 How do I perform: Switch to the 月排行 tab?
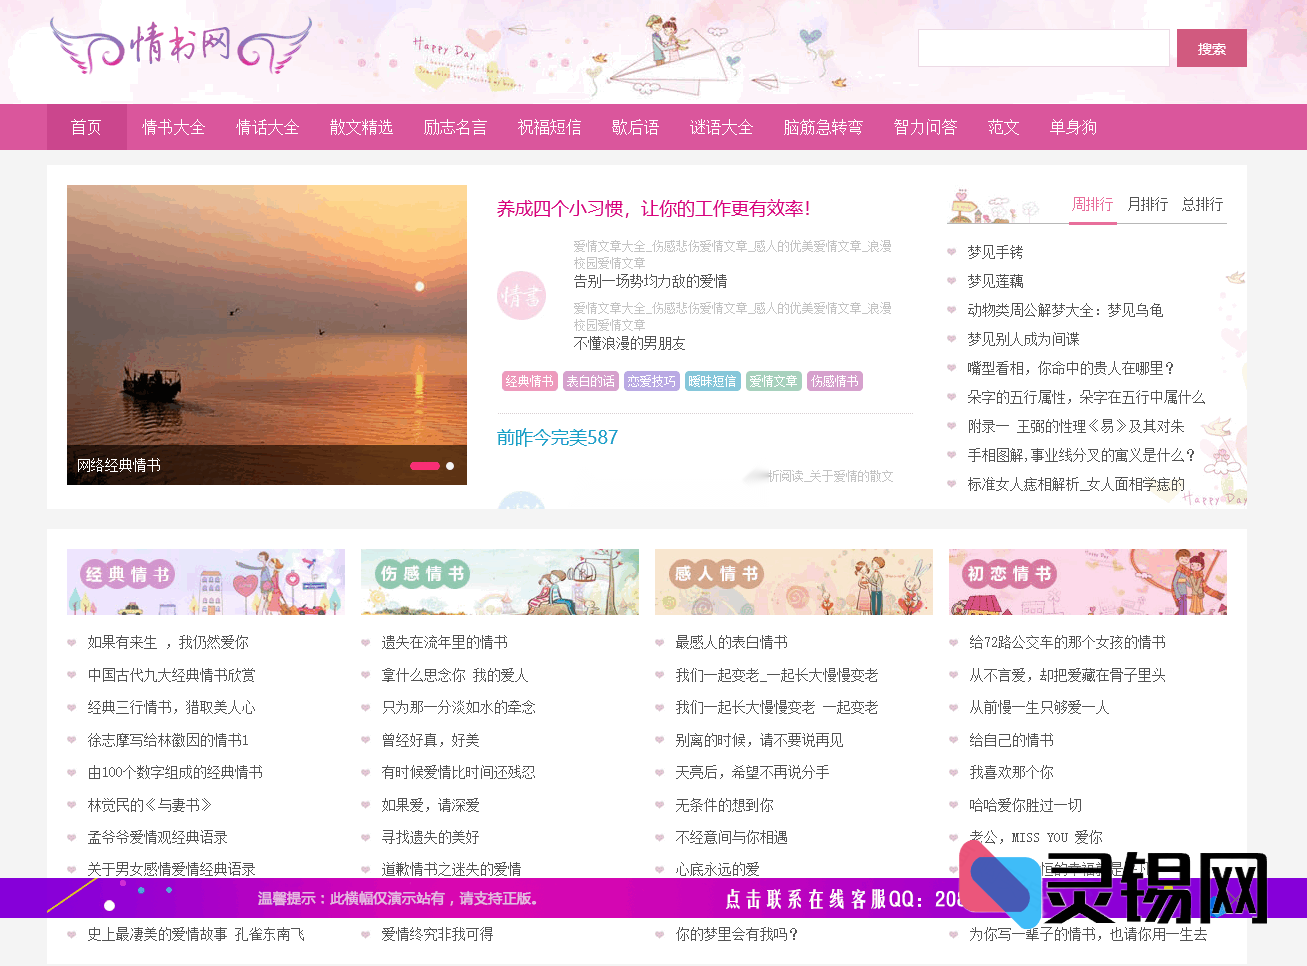click(1146, 204)
